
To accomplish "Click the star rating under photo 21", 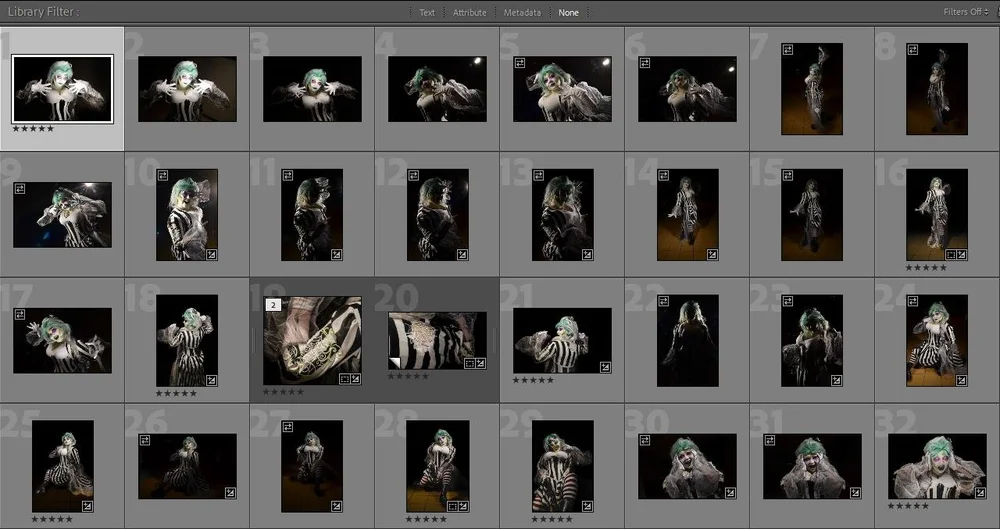I will coord(533,380).
